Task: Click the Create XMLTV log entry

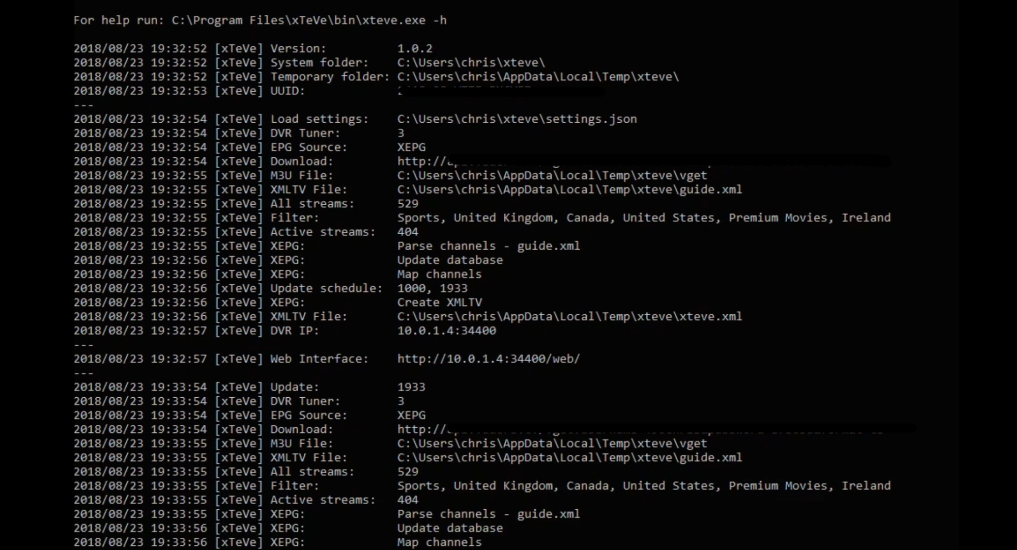Action: (x=439, y=302)
